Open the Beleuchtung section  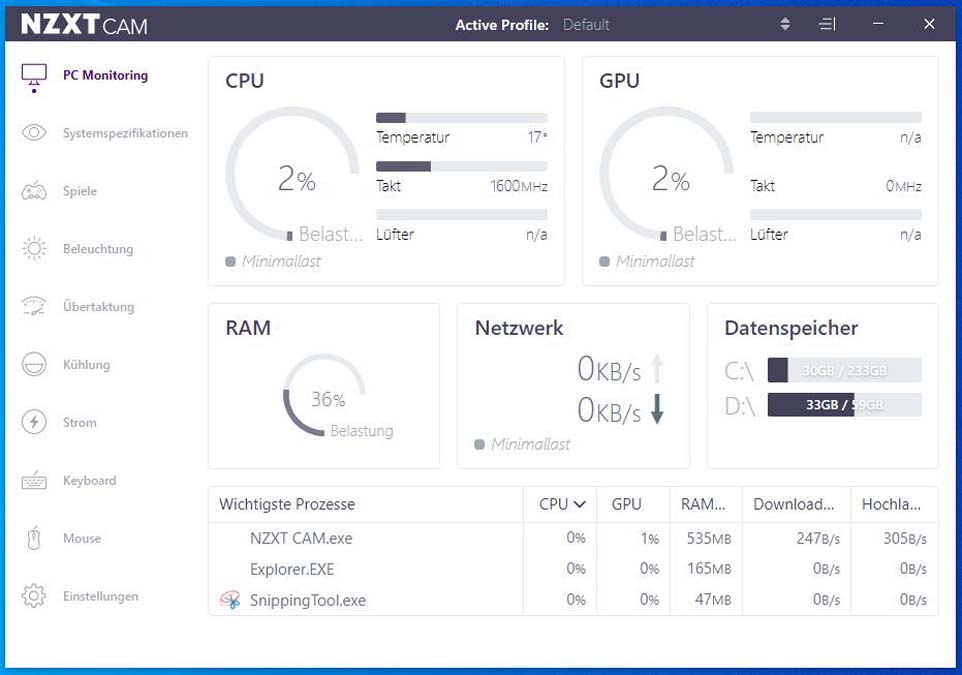(x=98, y=249)
